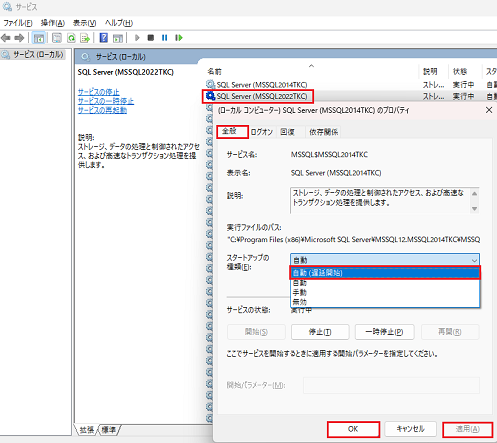Close the properties dialog with X
This screenshot has height=443, width=497.
pos(489,110)
